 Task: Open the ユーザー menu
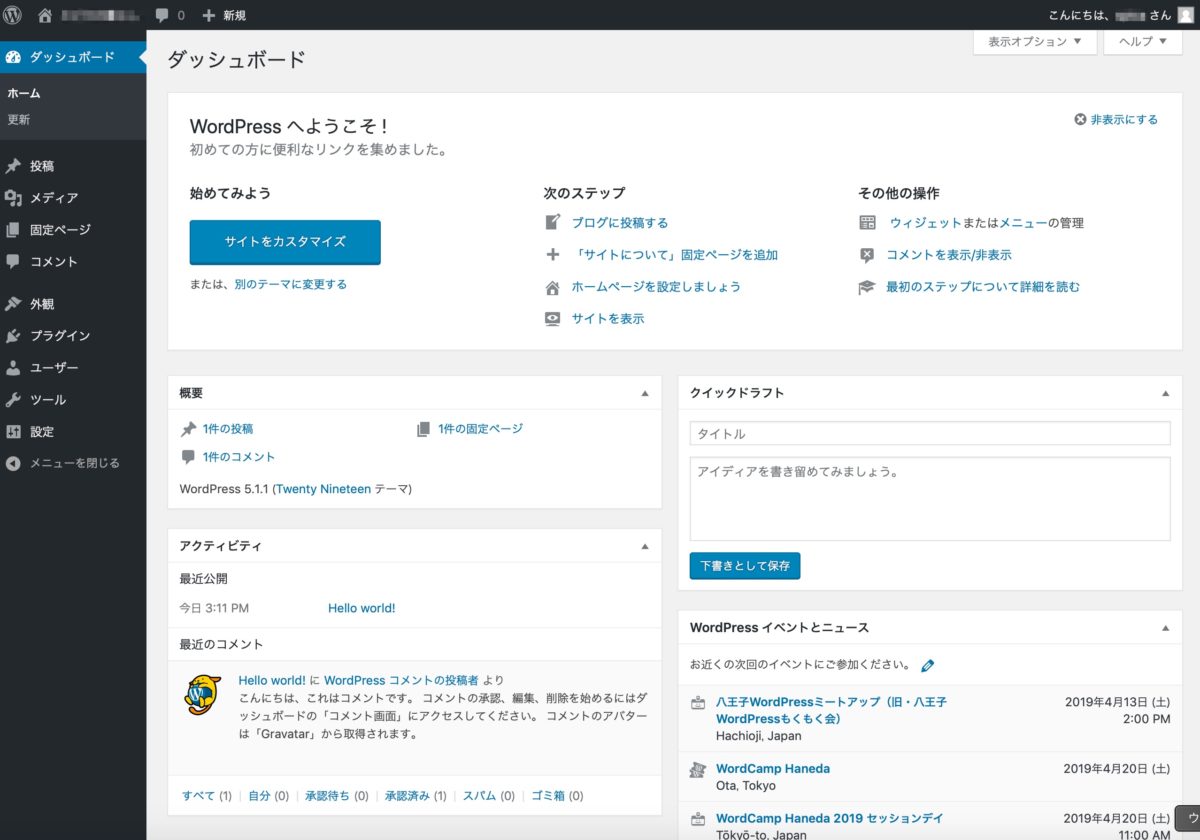tap(73, 368)
